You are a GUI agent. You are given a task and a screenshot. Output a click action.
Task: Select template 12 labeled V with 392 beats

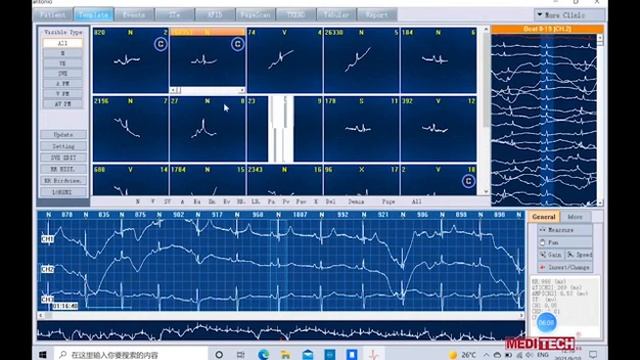click(x=438, y=129)
